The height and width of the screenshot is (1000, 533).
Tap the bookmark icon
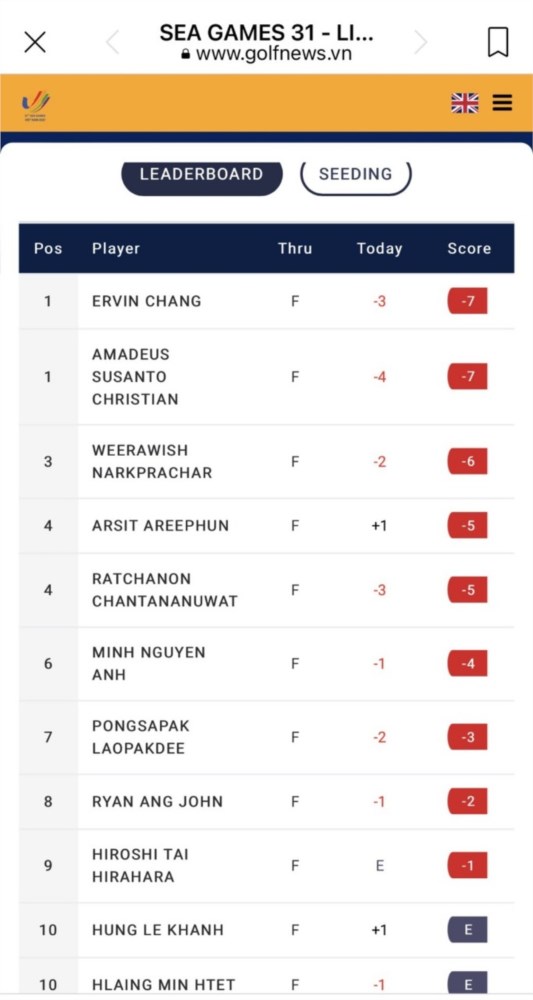tap(498, 42)
